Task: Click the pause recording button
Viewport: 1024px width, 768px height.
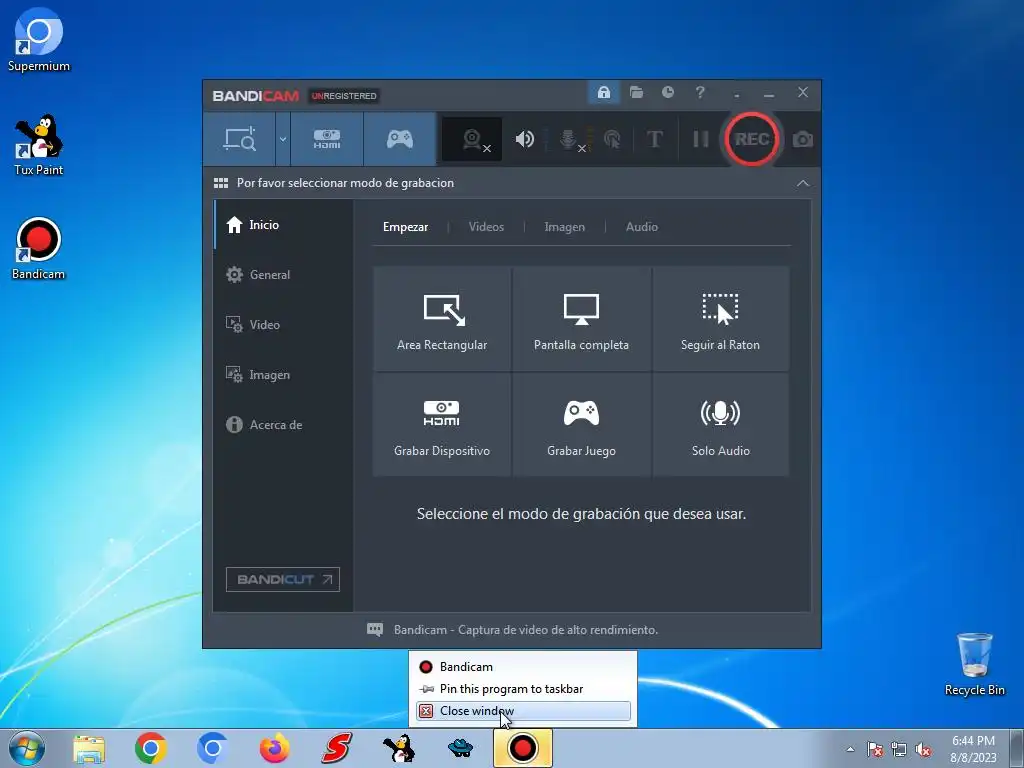Action: 701,139
